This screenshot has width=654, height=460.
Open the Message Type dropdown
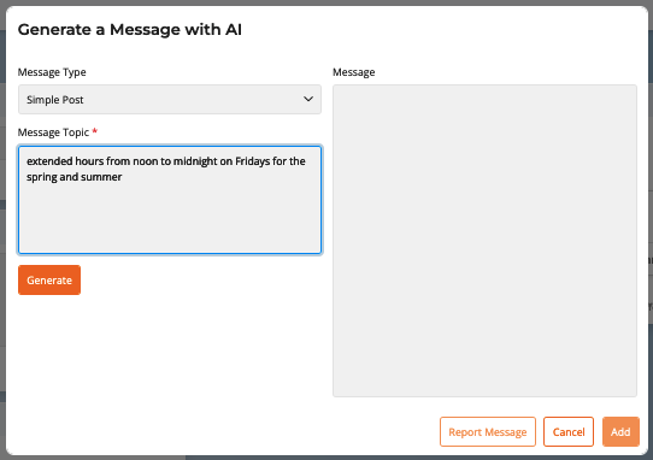coord(169,99)
